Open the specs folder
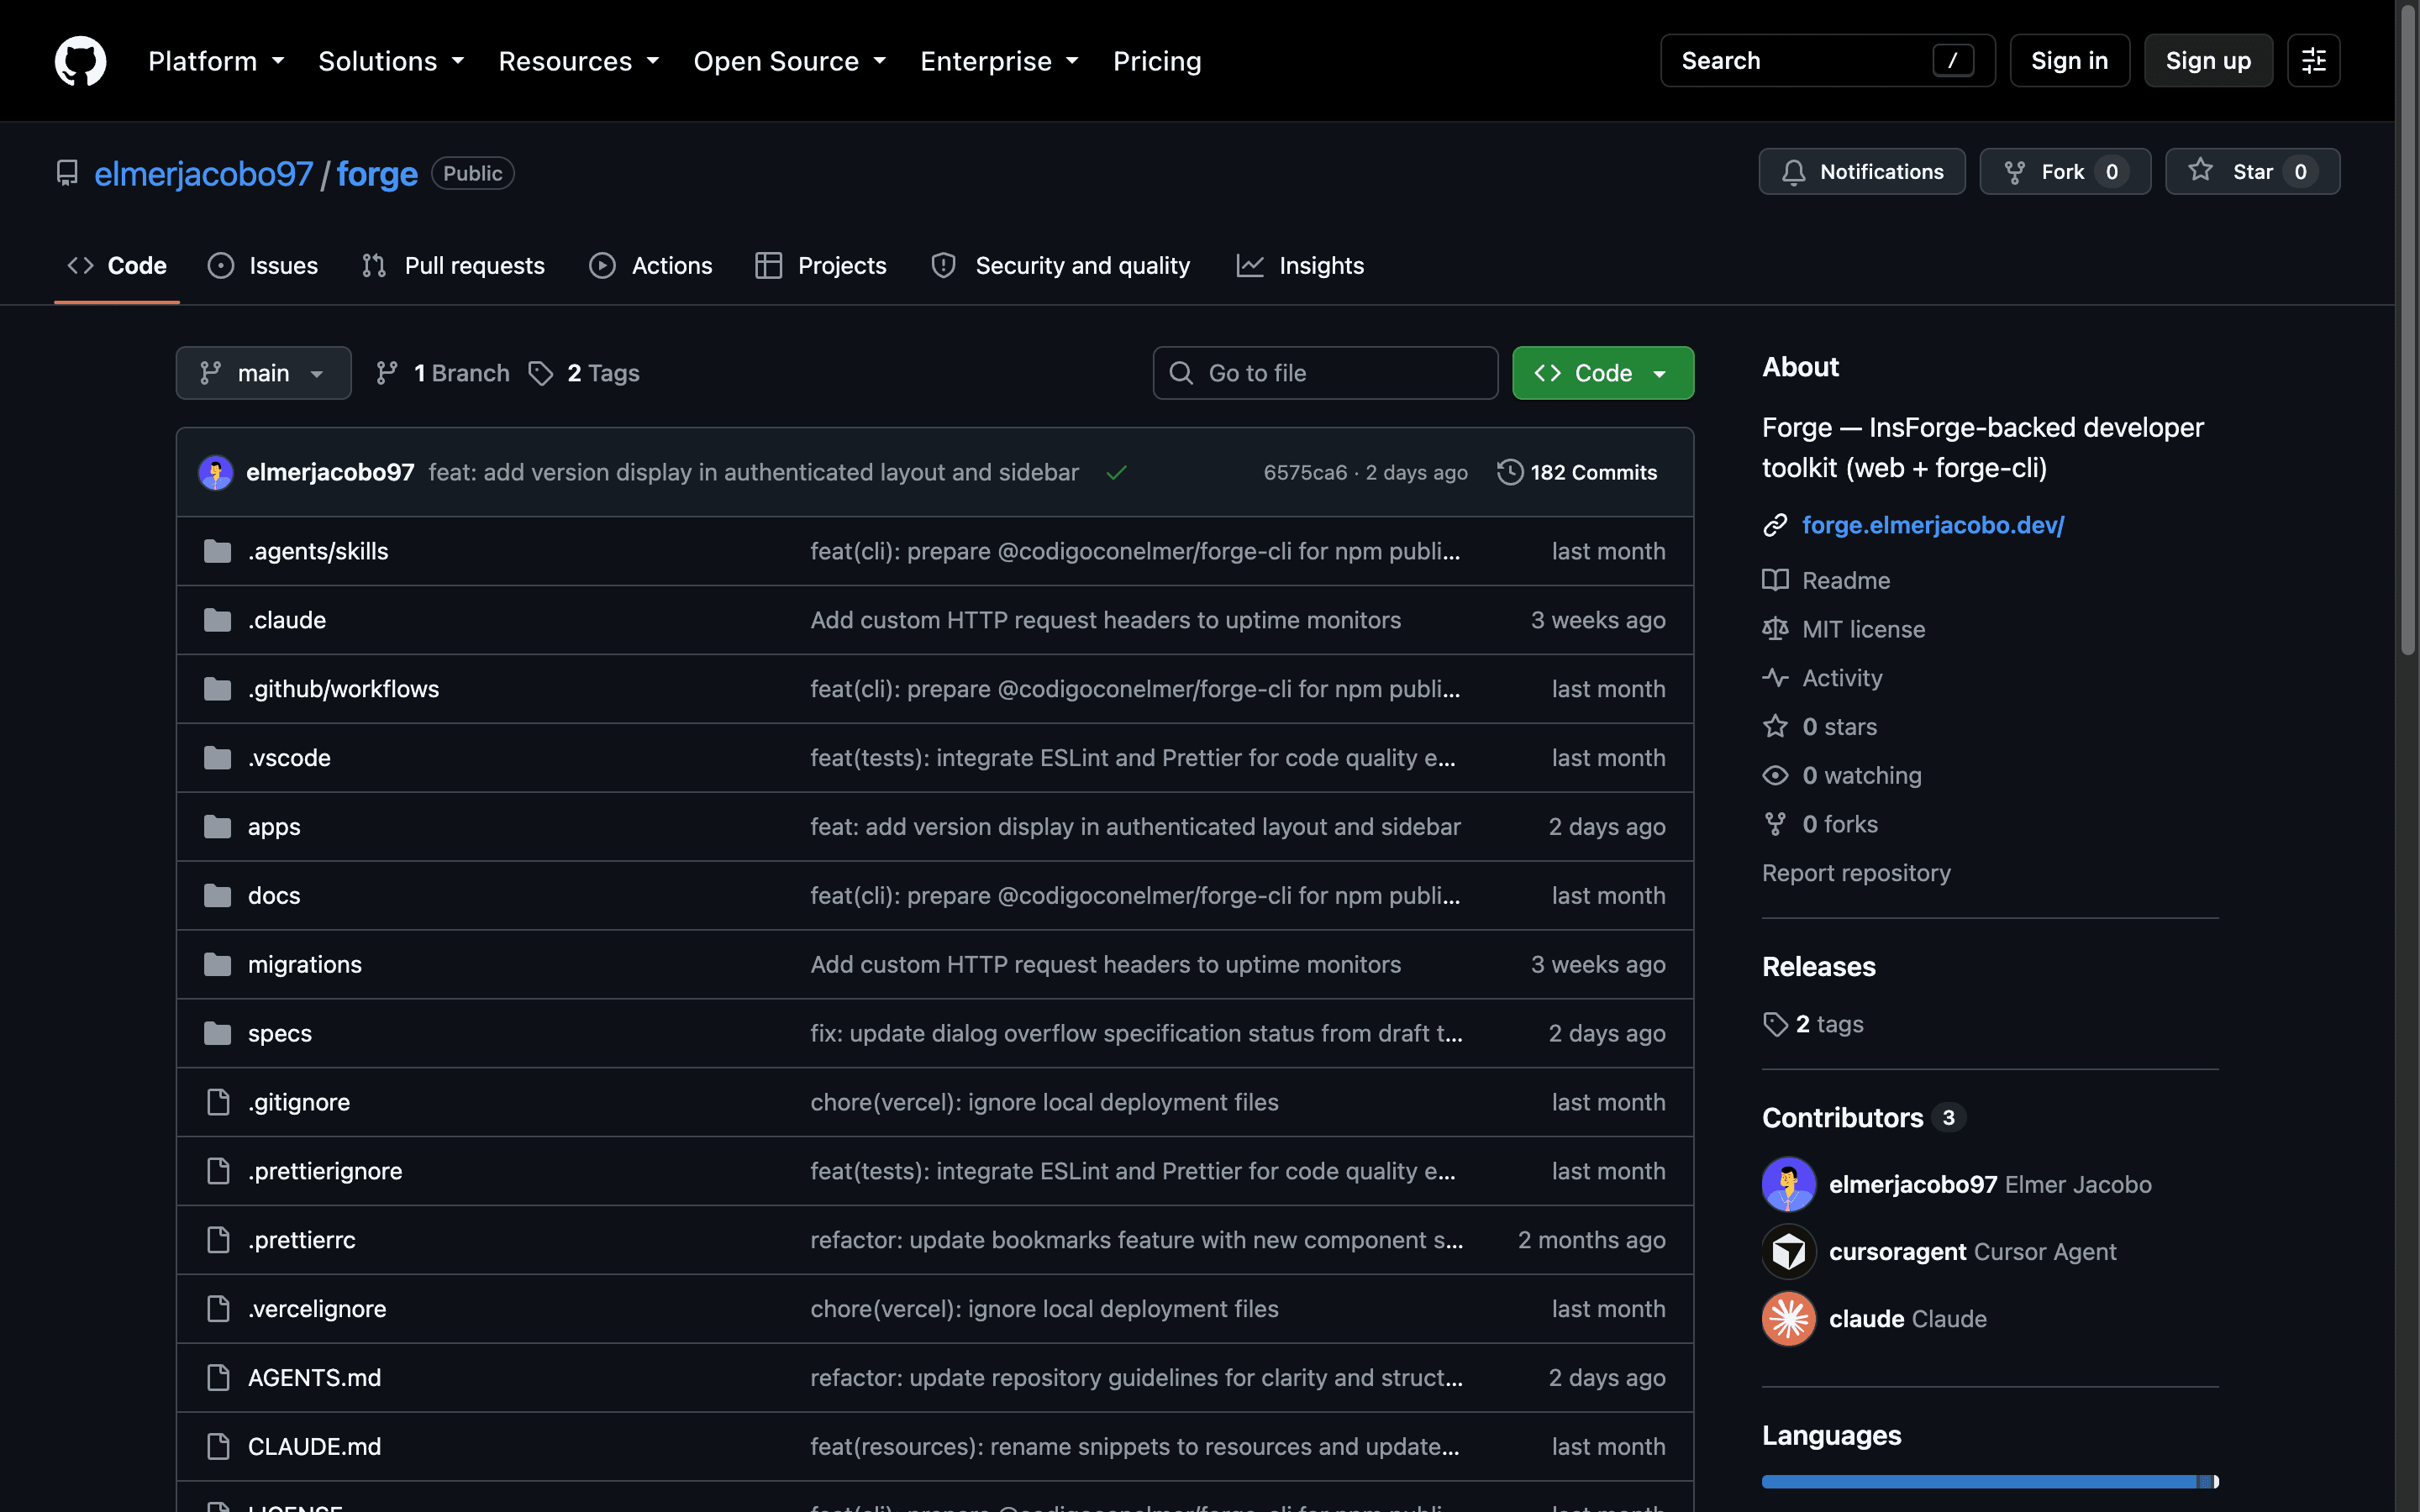2420x1512 pixels. (x=279, y=1033)
